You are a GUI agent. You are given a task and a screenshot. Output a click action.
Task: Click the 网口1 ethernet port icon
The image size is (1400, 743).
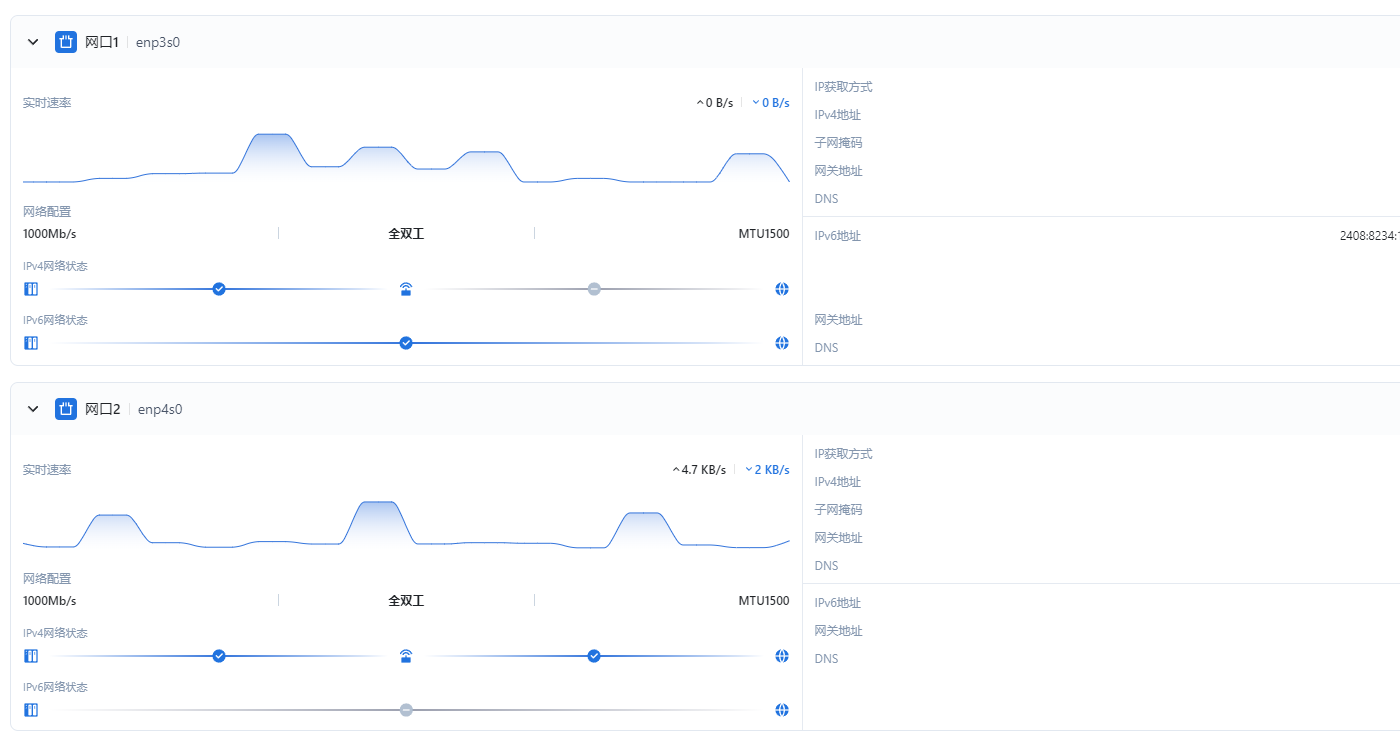click(66, 42)
